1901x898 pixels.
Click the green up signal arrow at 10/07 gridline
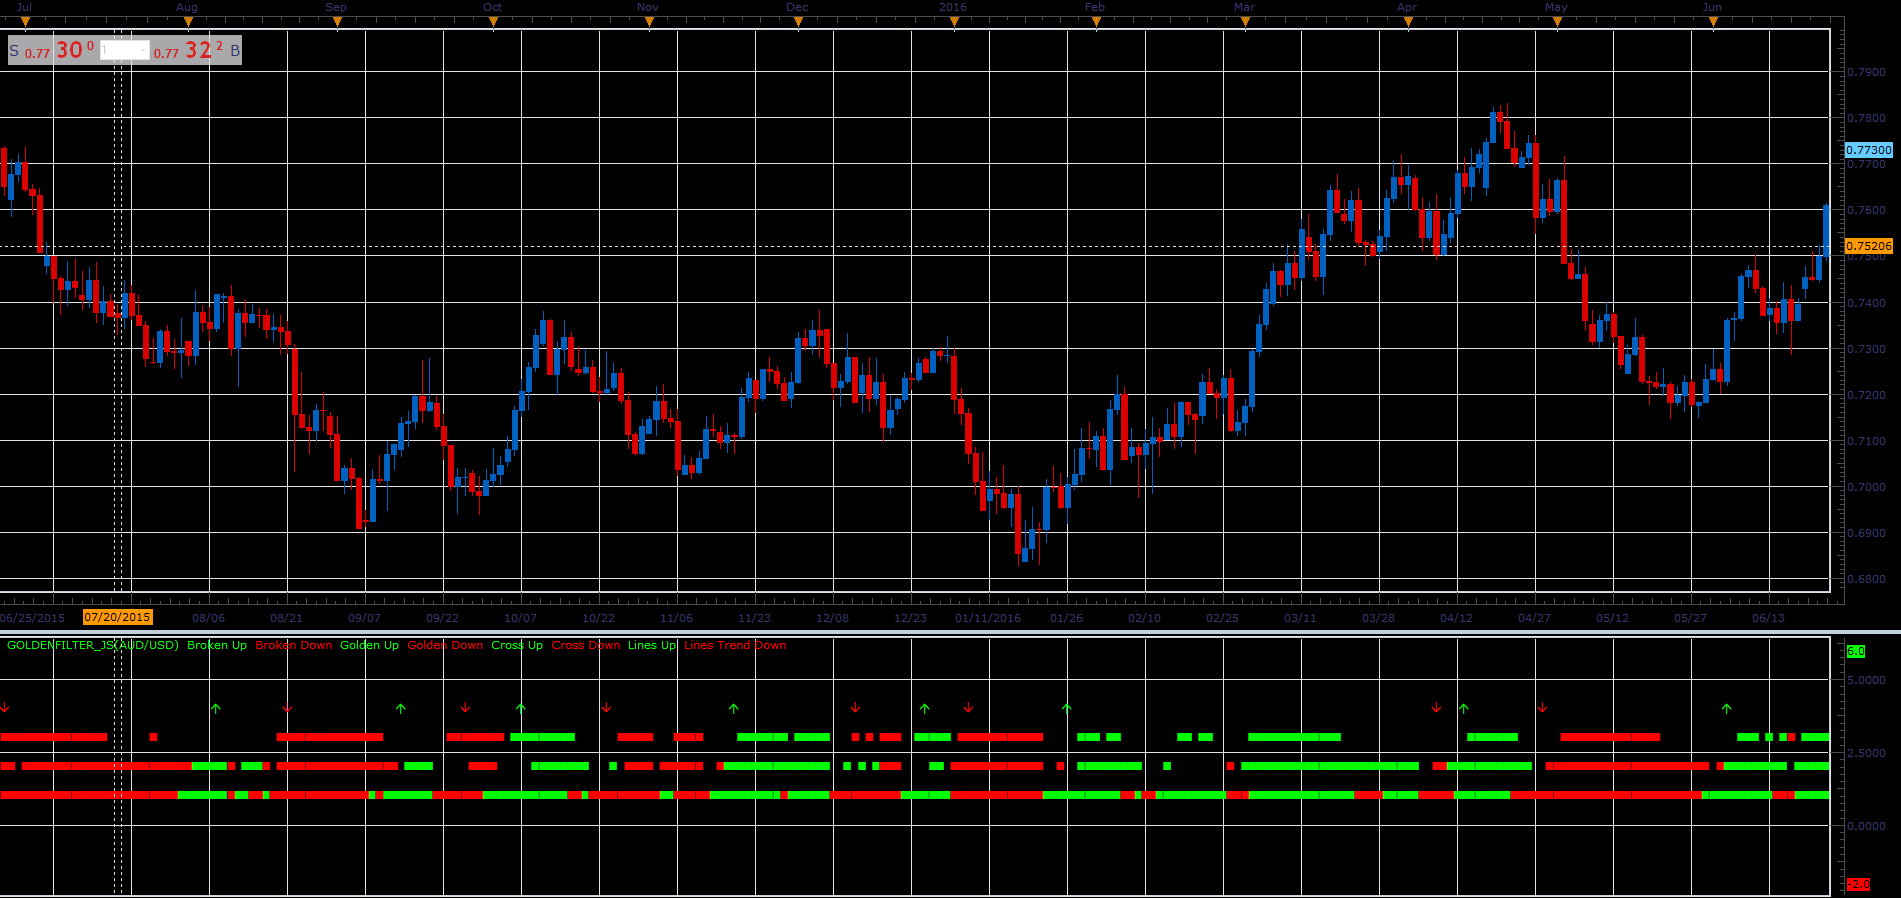coord(520,708)
